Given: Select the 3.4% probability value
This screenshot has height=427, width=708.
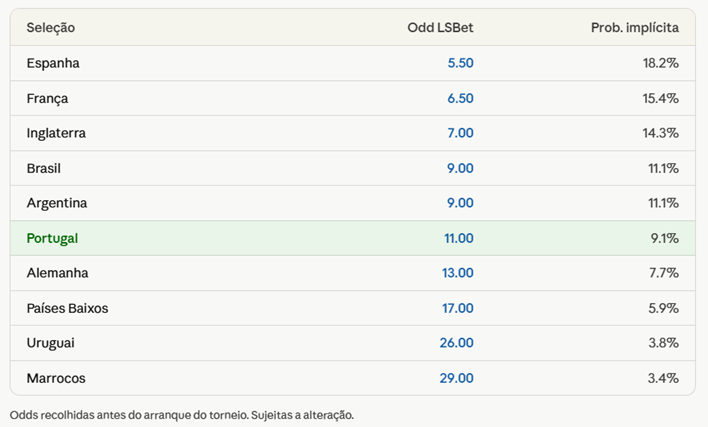Looking at the screenshot, I should tap(664, 378).
